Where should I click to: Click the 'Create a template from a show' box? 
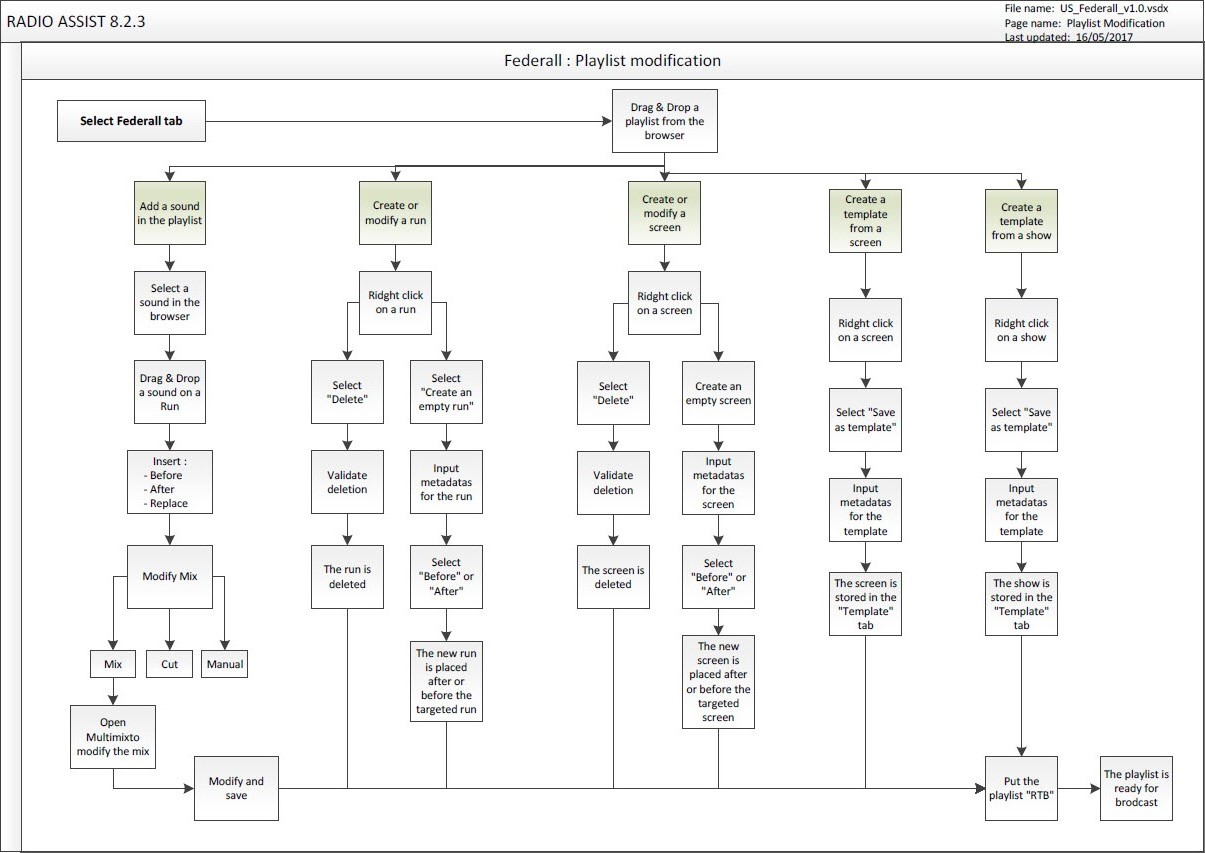[x=1021, y=220]
